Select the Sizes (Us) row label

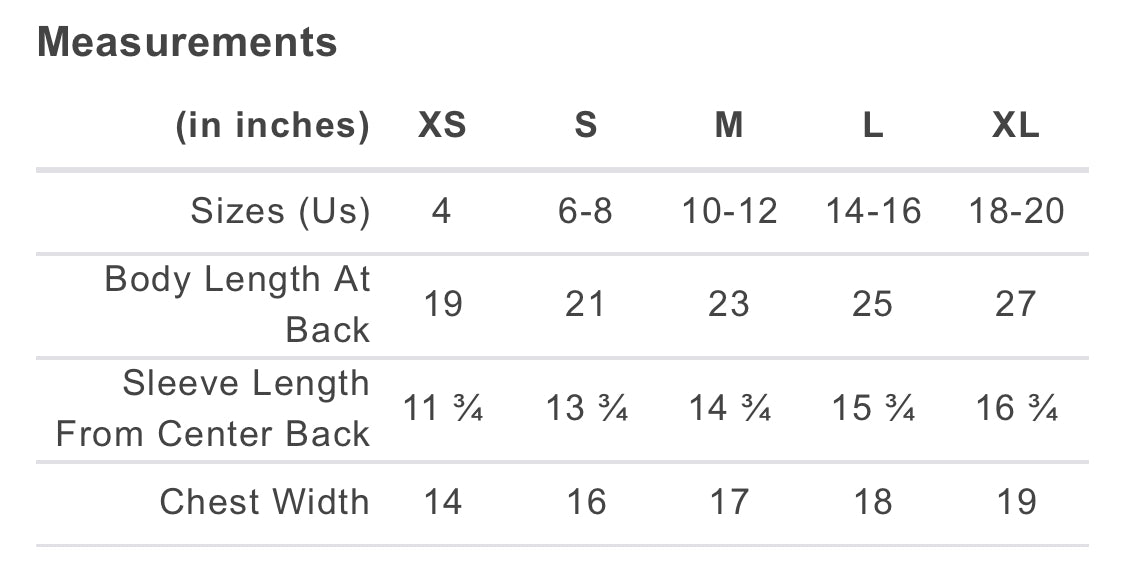(280, 211)
